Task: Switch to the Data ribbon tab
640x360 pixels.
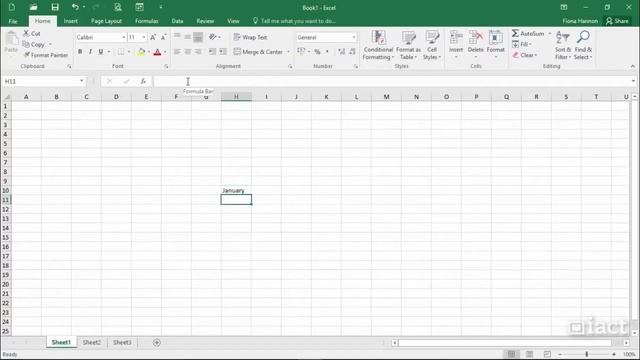Action: (177, 21)
